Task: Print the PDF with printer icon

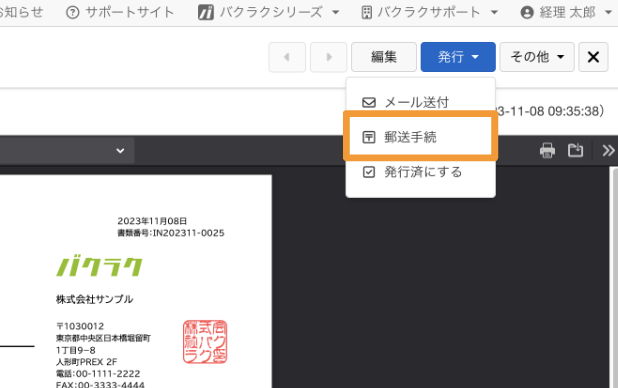Action: pos(547,151)
